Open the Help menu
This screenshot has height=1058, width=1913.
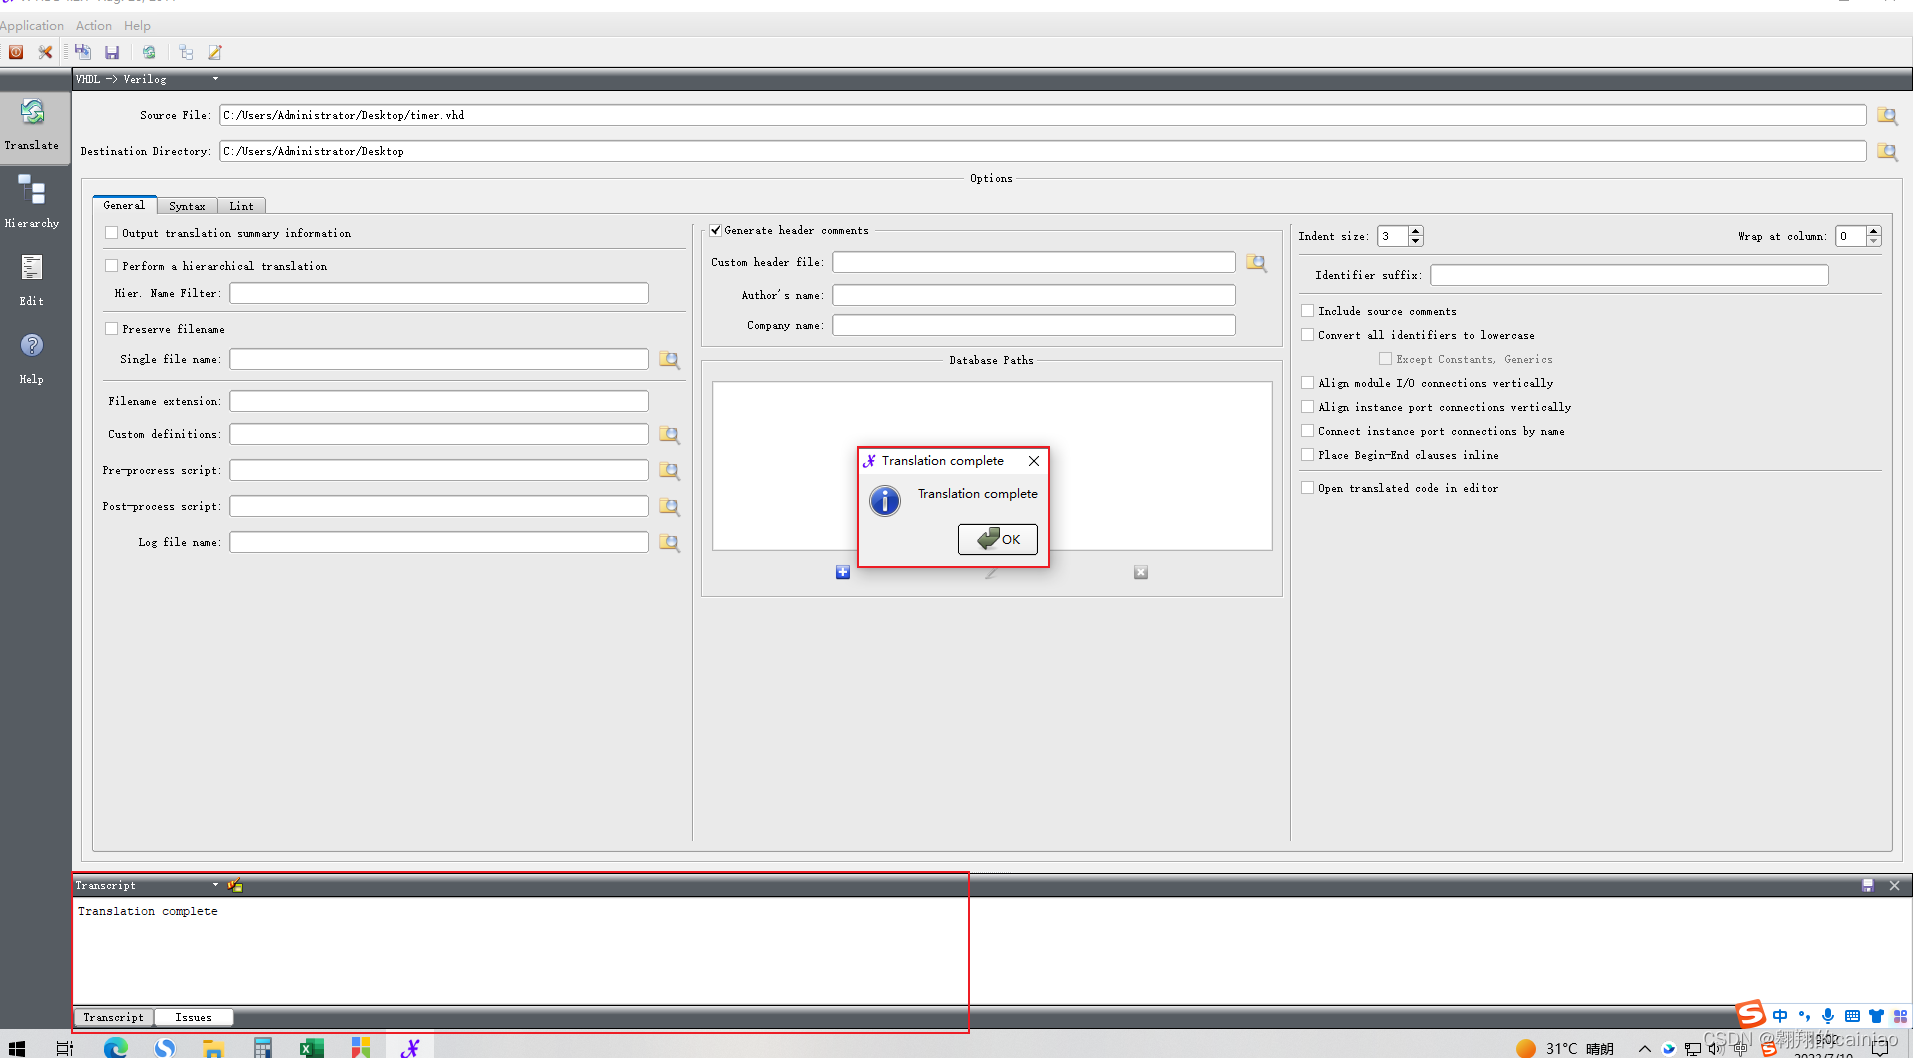137,26
